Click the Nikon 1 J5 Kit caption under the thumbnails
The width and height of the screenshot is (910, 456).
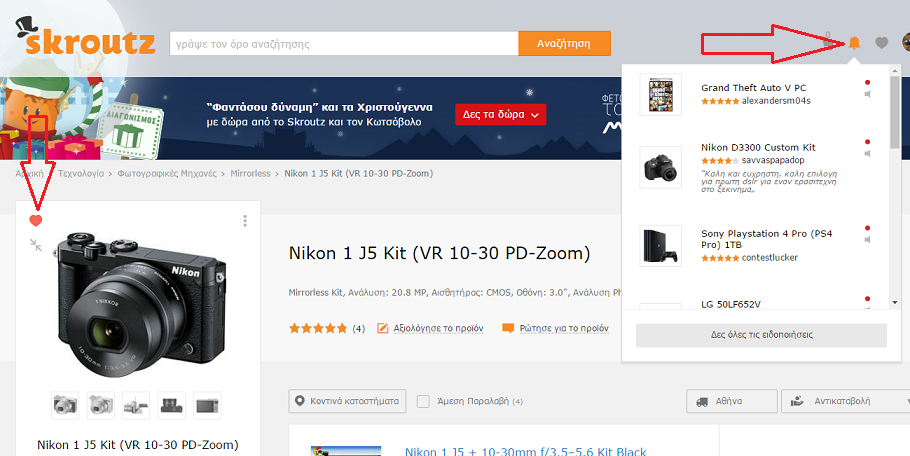pyautogui.click(x=138, y=445)
